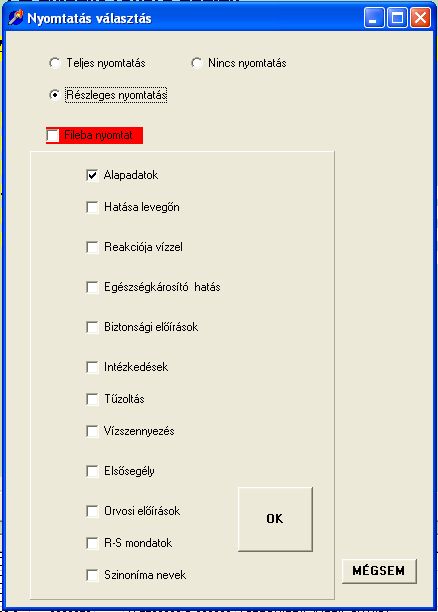
Task: Click the torch app icon in title bar
Action: click(x=16, y=18)
